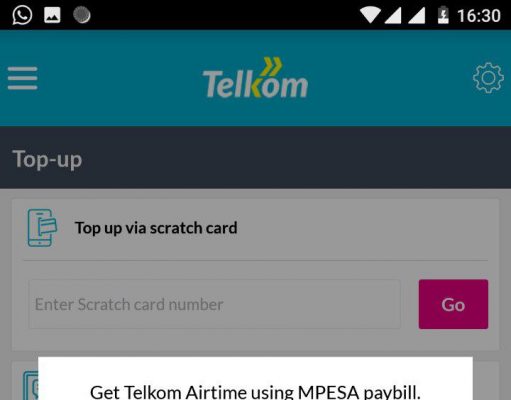
Task: Tap the Top-up section title bar
Action: (x=255, y=157)
